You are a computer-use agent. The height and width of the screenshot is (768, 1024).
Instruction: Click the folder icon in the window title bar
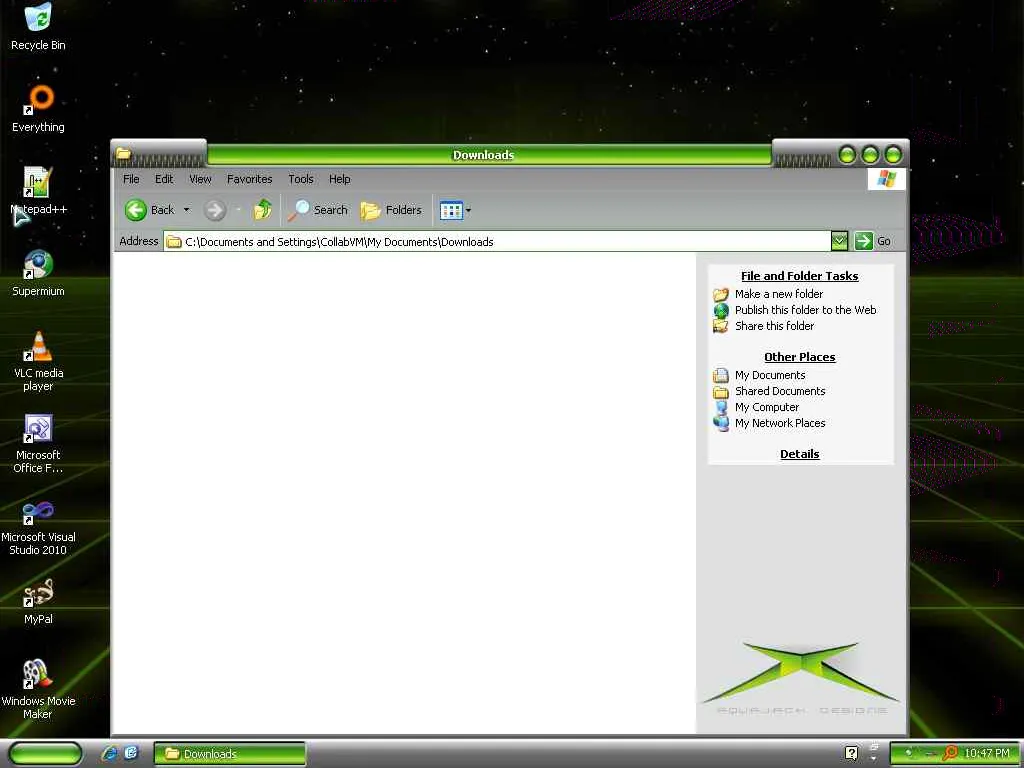point(123,154)
